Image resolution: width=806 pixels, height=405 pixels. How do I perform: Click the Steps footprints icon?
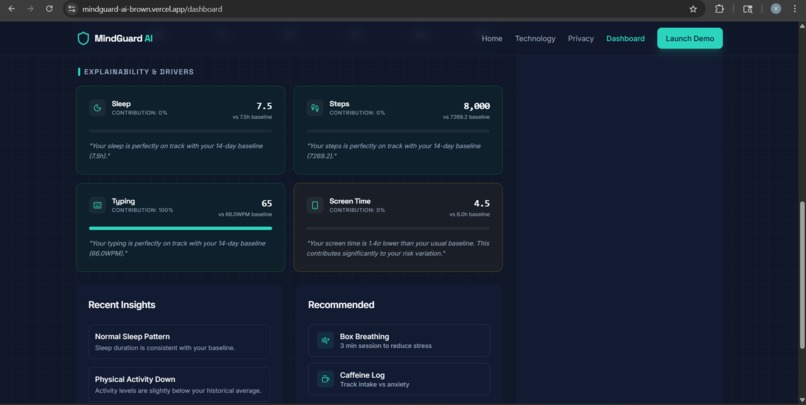point(315,108)
